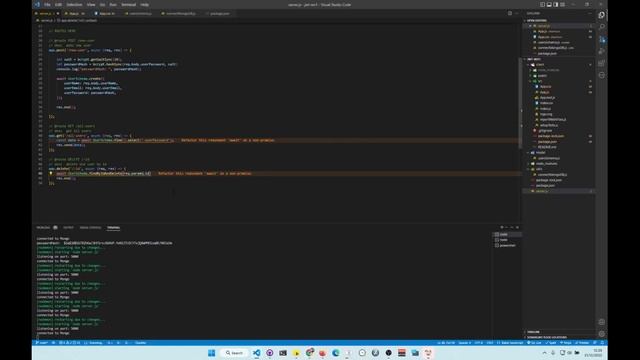
Task: Select powershell terminal in list
Action: coord(506,245)
